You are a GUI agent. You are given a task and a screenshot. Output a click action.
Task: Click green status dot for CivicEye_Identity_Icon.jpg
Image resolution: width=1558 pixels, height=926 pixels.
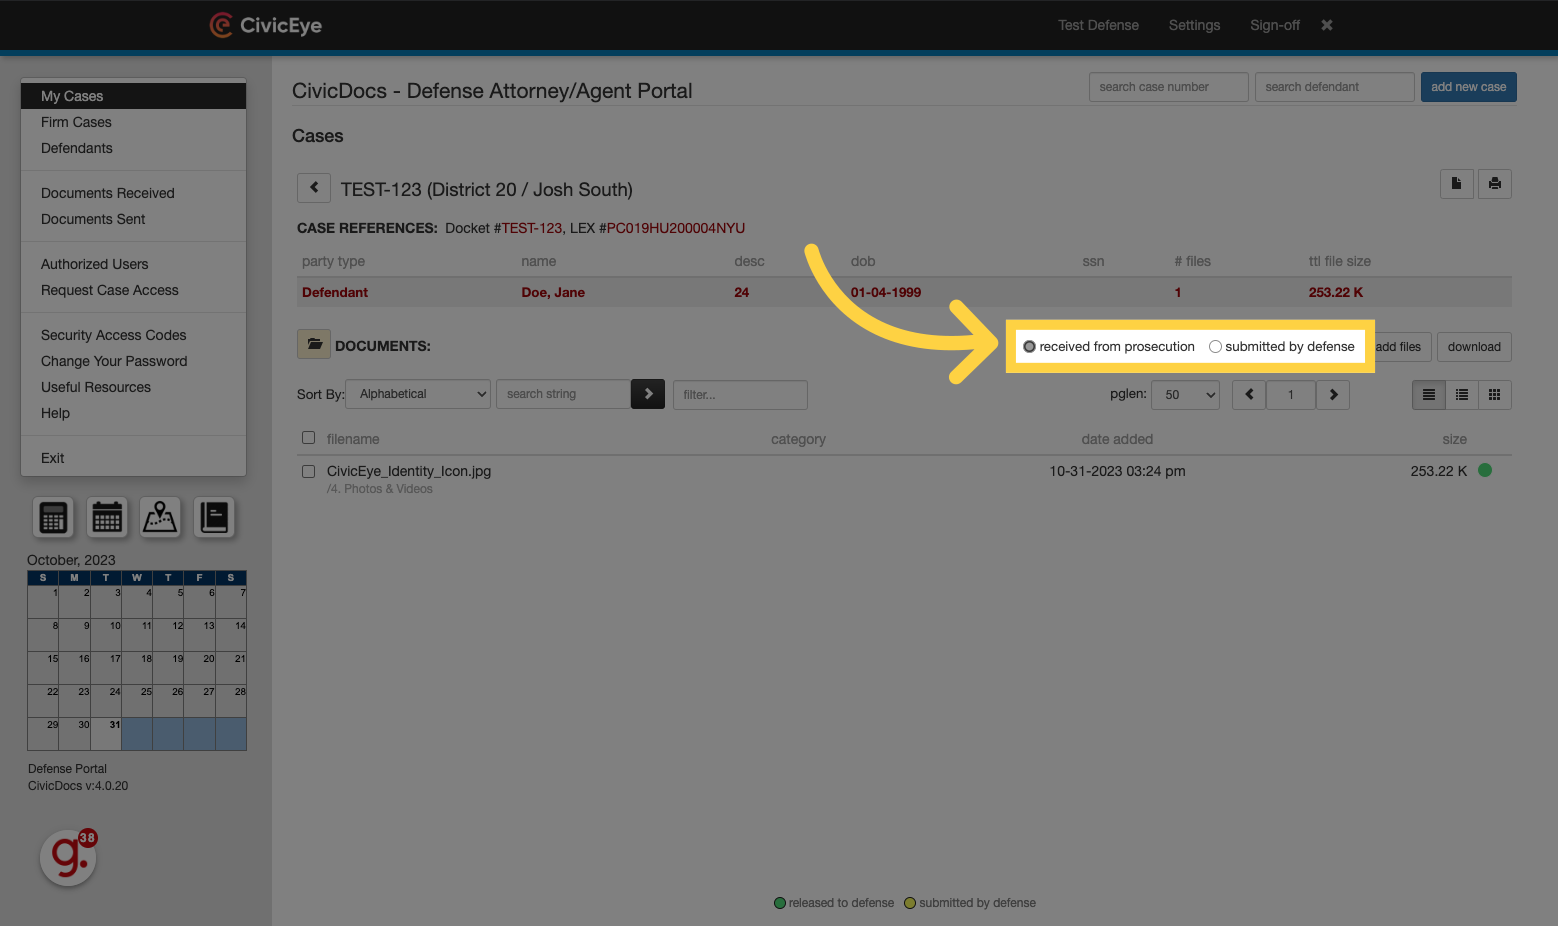(x=1485, y=470)
